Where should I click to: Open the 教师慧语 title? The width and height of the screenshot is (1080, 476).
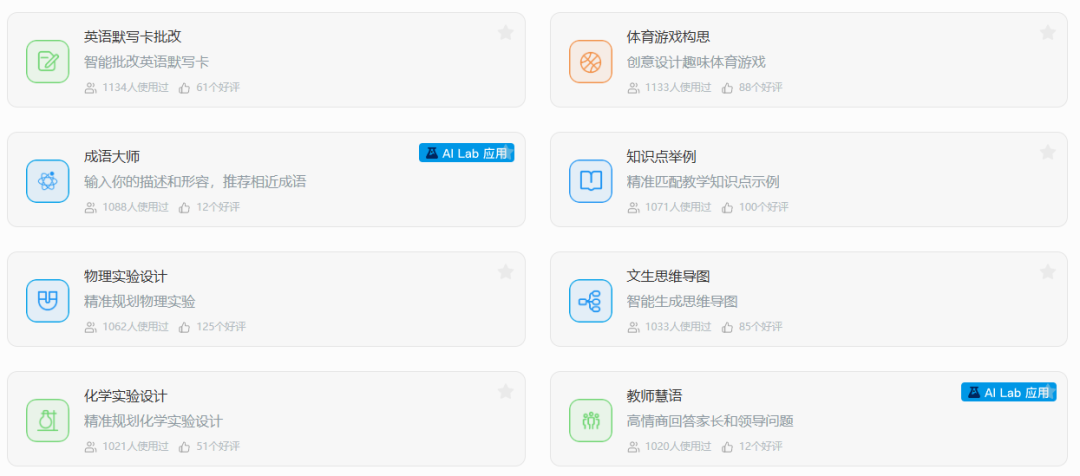point(654,396)
